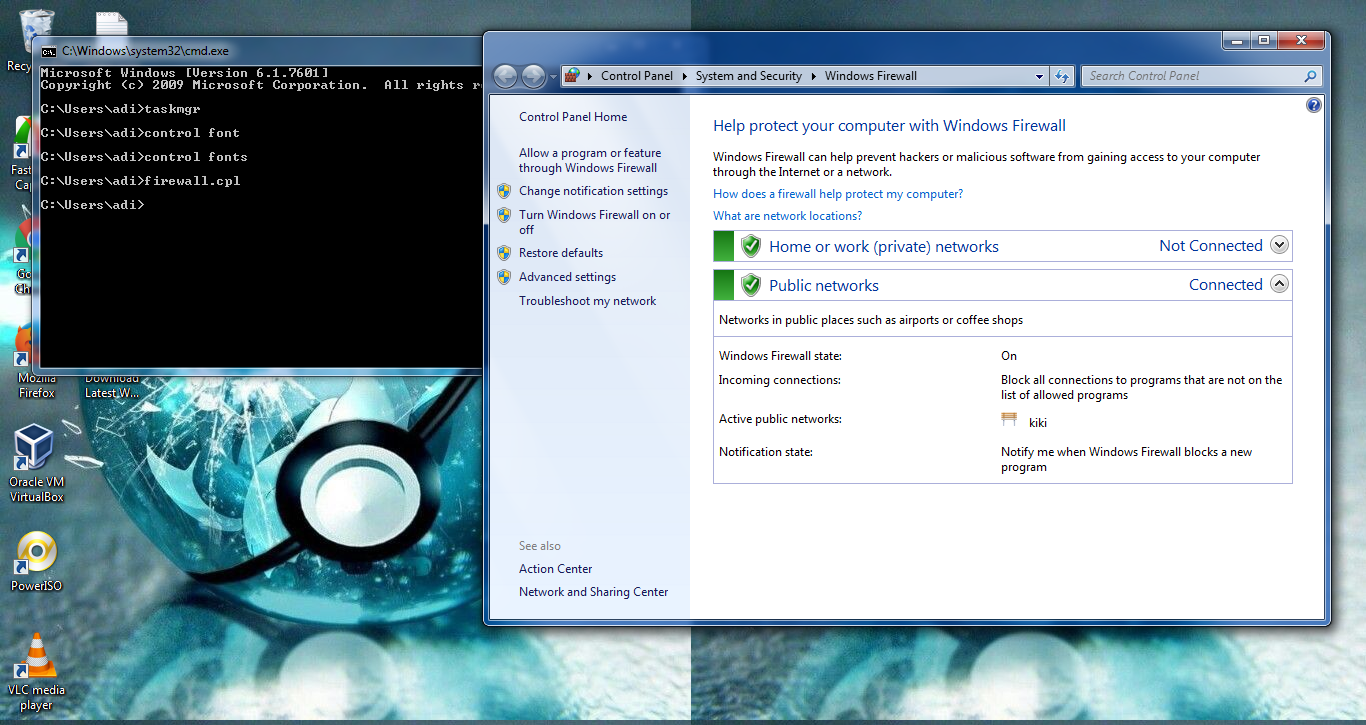Click the UAC shield beside Change notification settings
Viewport: 1366px width, 725px height.
(x=503, y=190)
